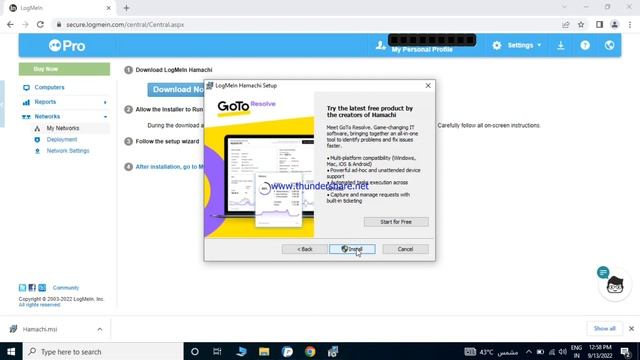Bookmark this page with star icon
The image size is (640, 360).
[x=581, y=24]
